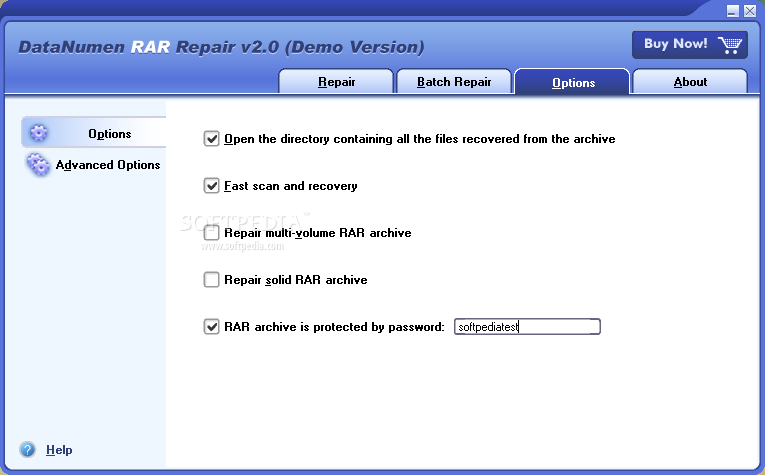Enable Repair multi-volume RAR archive
The height and width of the screenshot is (475, 765).
pyautogui.click(x=211, y=233)
